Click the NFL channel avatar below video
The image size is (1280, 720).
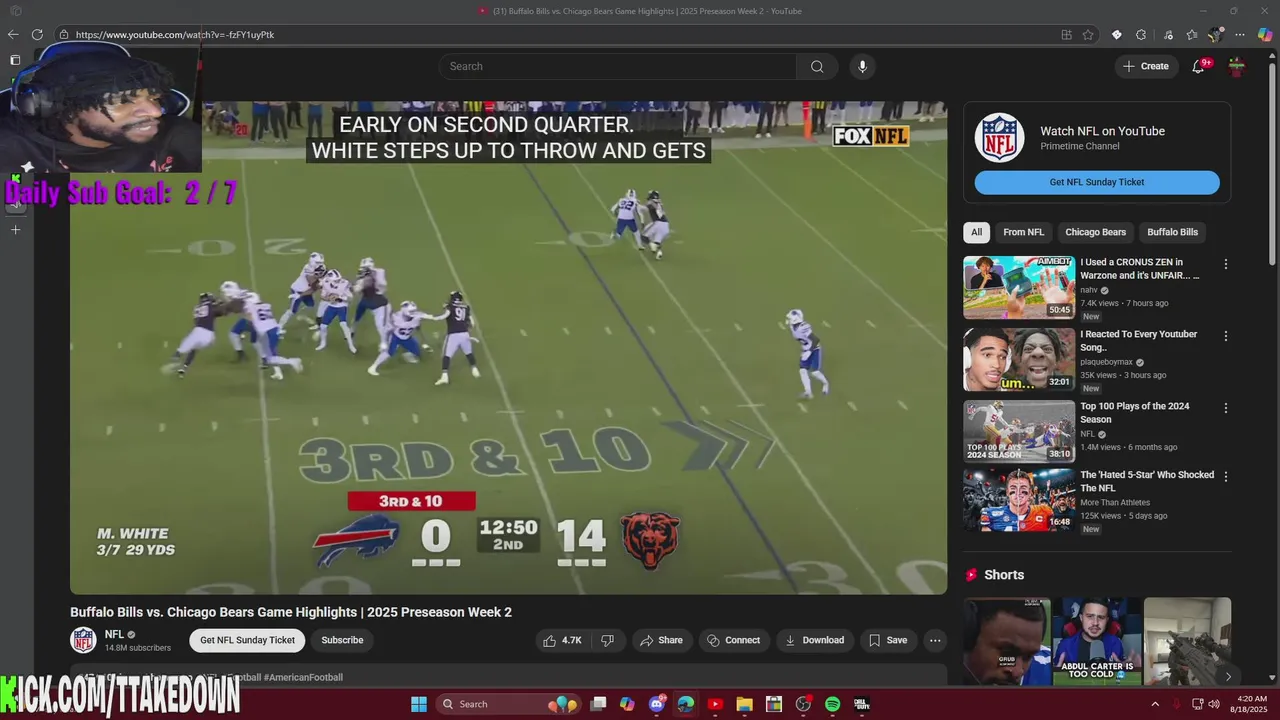[84, 640]
